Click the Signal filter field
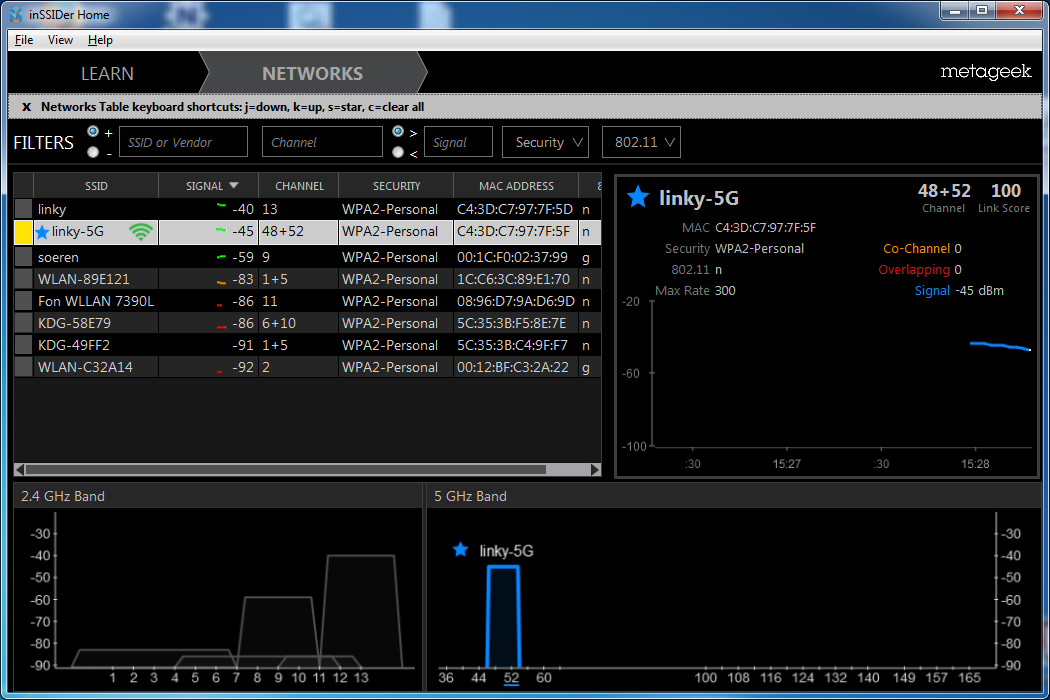The height and width of the screenshot is (700, 1050). pyautogui.click(x=458, y=142)
